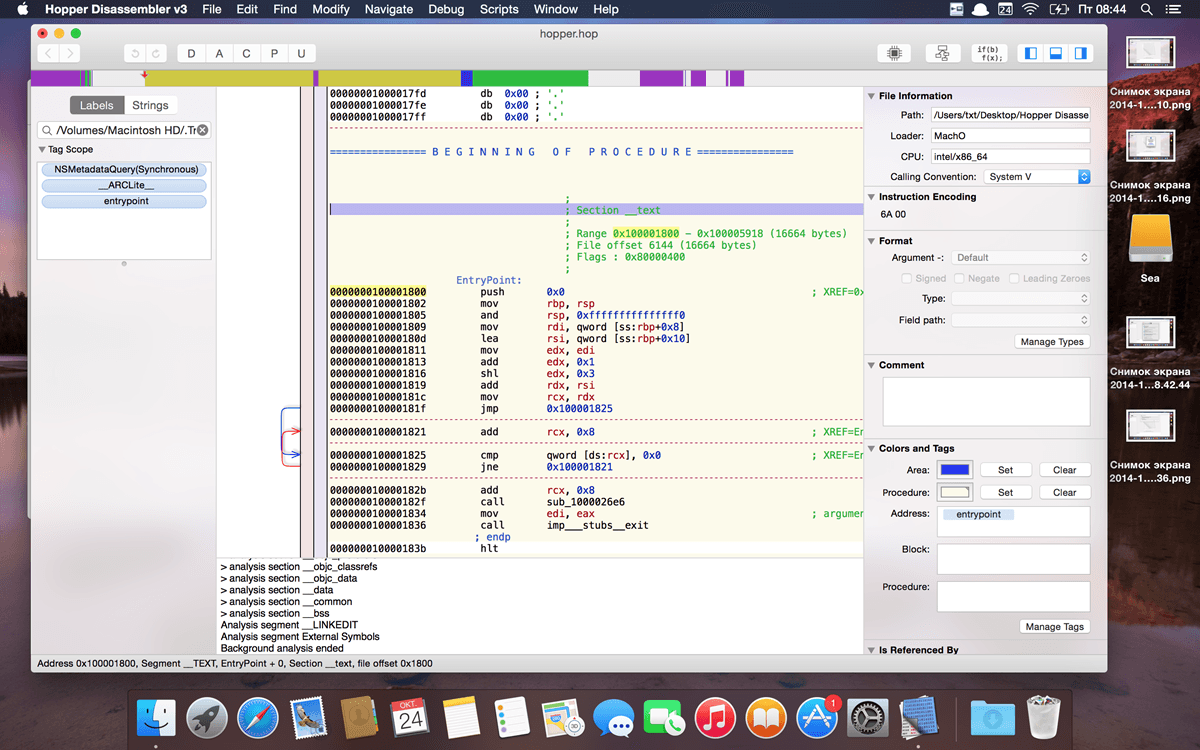This screenshot has width=1200, height=750.
Task: Click the file Path field
Action: pos(1010,115)
